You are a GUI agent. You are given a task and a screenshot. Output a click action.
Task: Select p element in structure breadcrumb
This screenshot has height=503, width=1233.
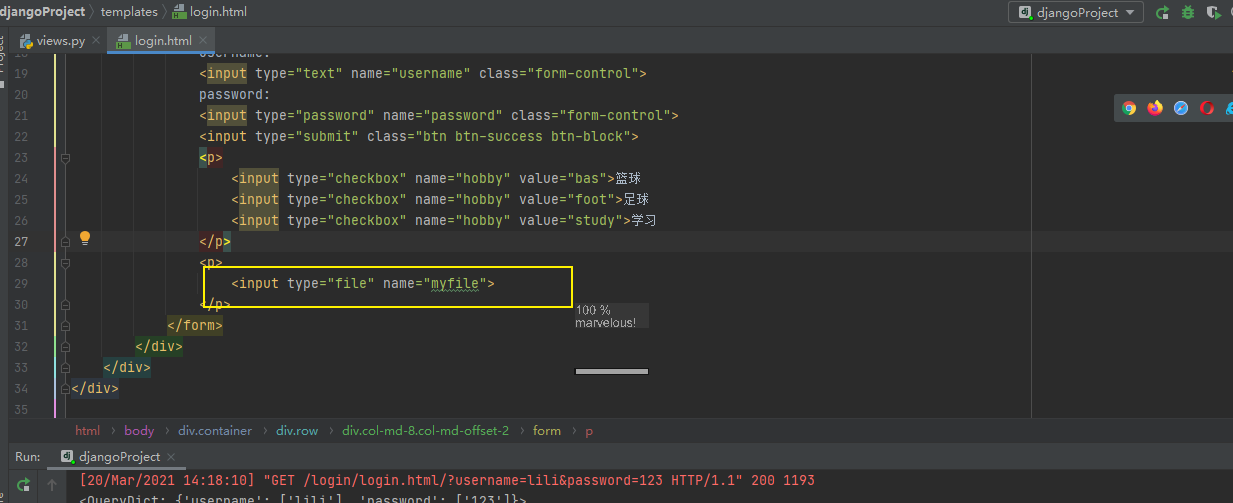(589, 431)
